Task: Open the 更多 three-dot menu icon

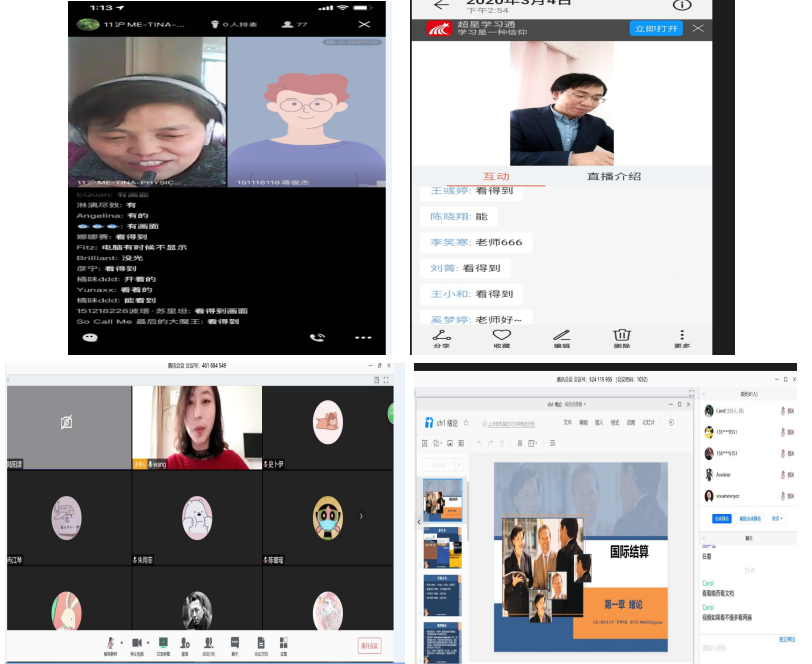Action: (682, 336)
